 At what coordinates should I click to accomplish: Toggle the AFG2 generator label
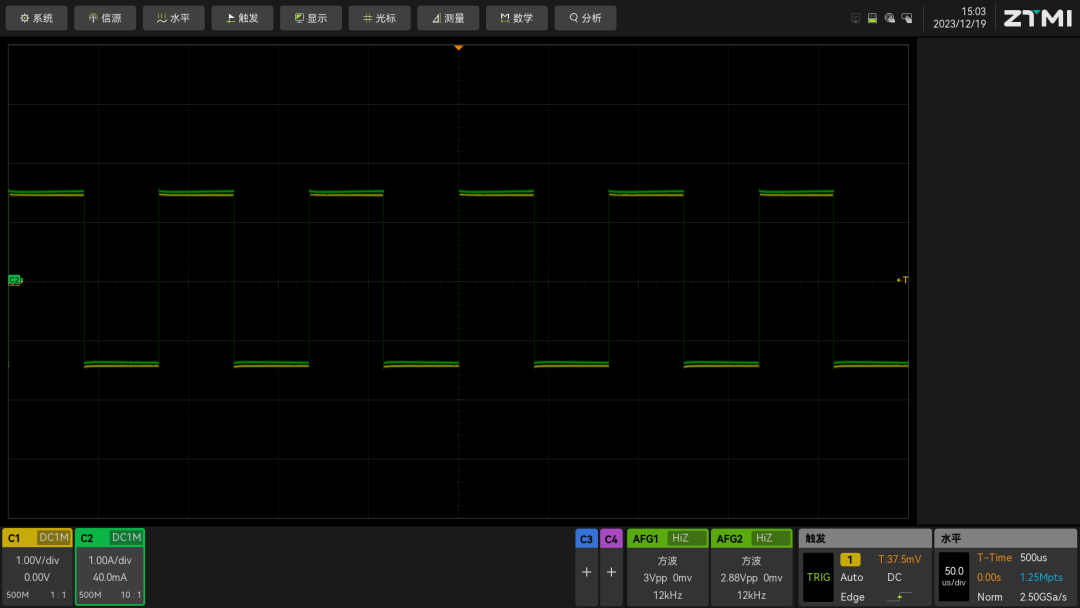(730, 538)
